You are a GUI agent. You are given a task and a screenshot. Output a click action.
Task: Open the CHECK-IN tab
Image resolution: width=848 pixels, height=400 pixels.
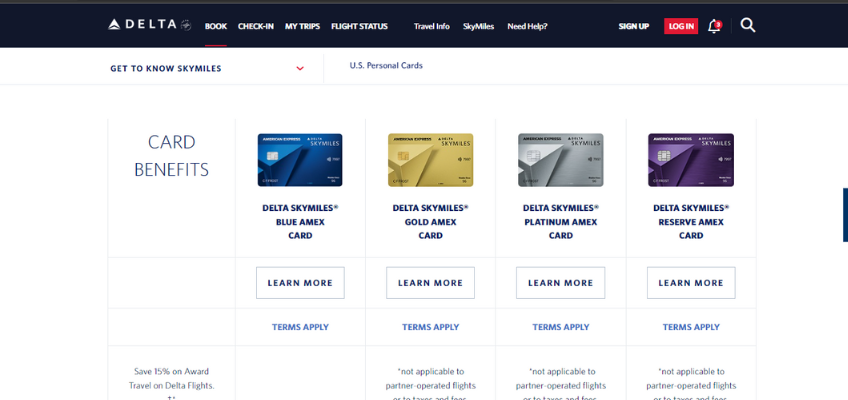pos(256,26)
